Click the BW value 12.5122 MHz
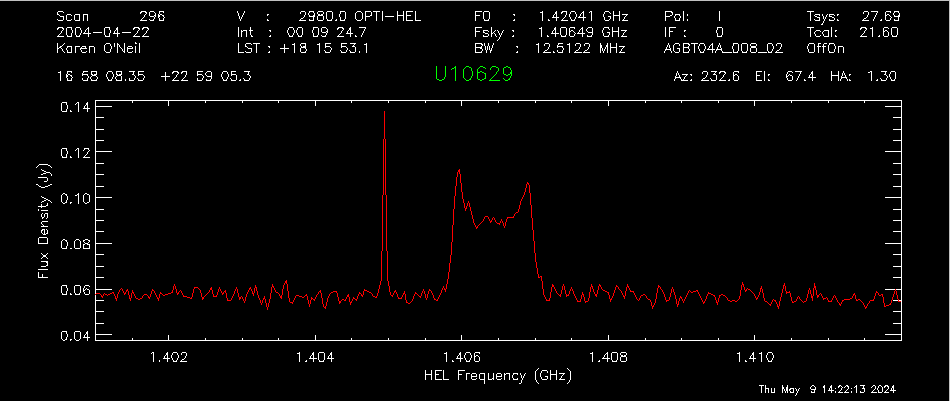Image resolution: width=950 pixels, height=401 pixels. 580,47
